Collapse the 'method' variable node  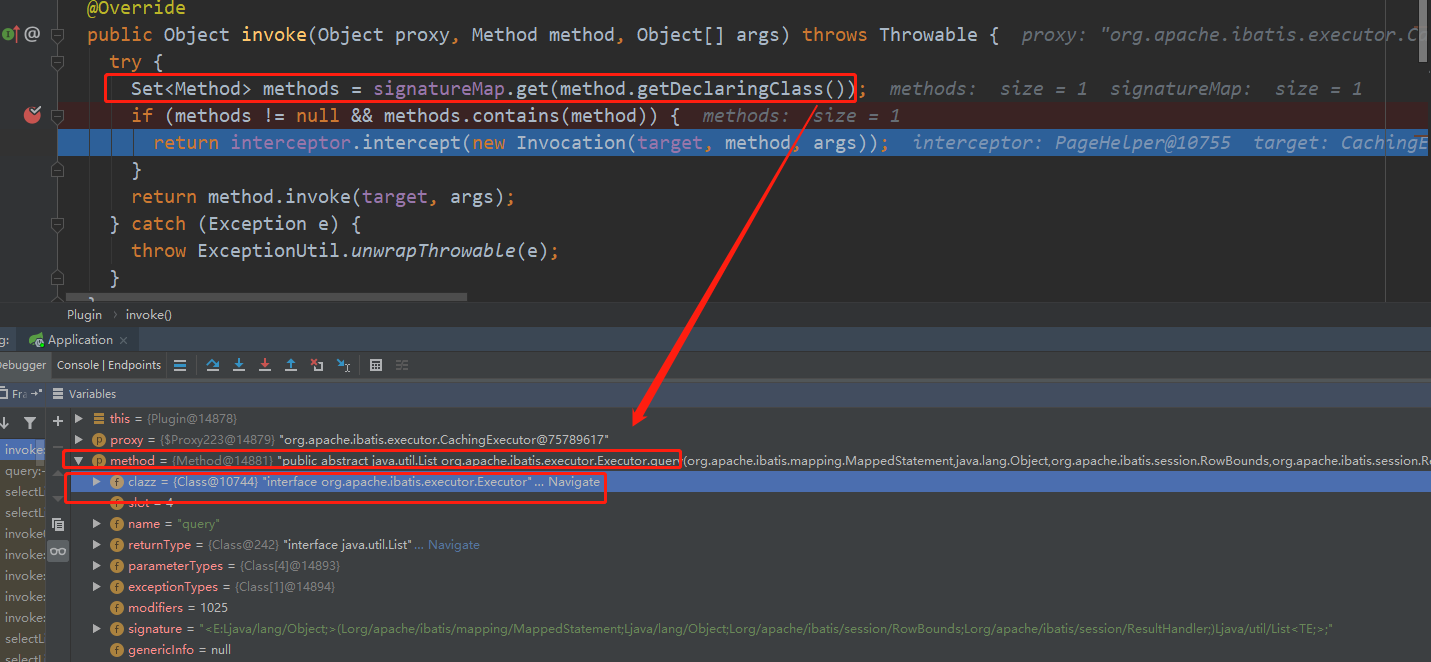(x=80, y=460)
